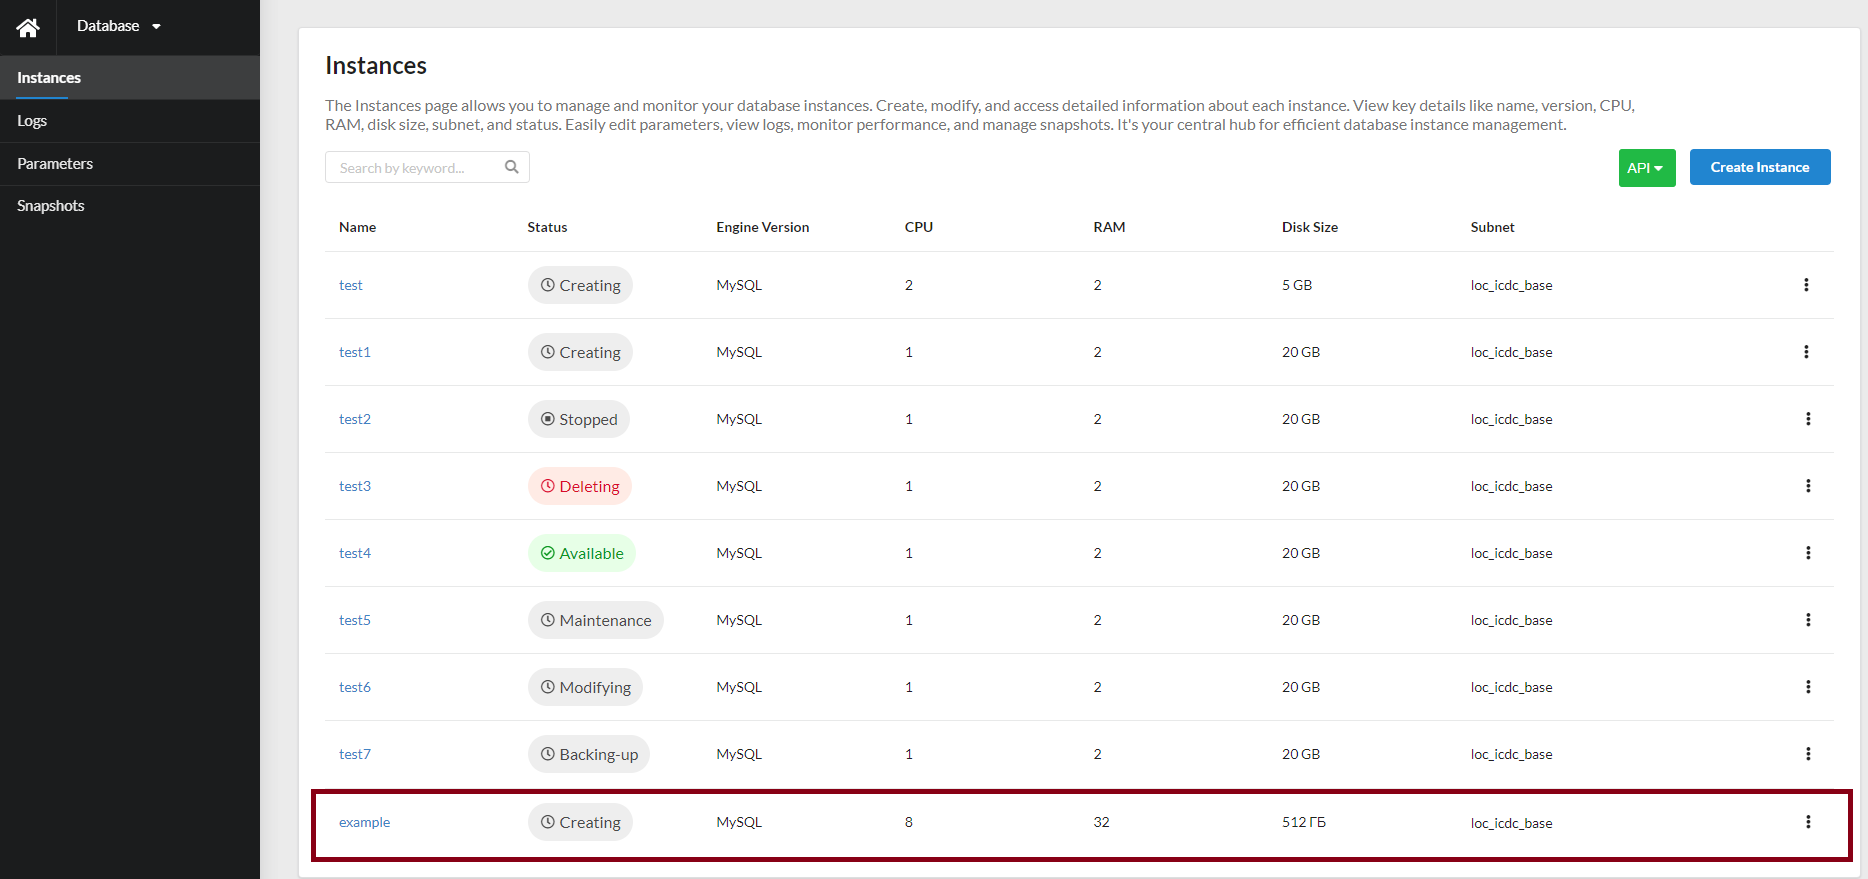Open the kebab menu for test2 row
The width and height of the screenshot is (1868, 879).
coord(1807,419)
